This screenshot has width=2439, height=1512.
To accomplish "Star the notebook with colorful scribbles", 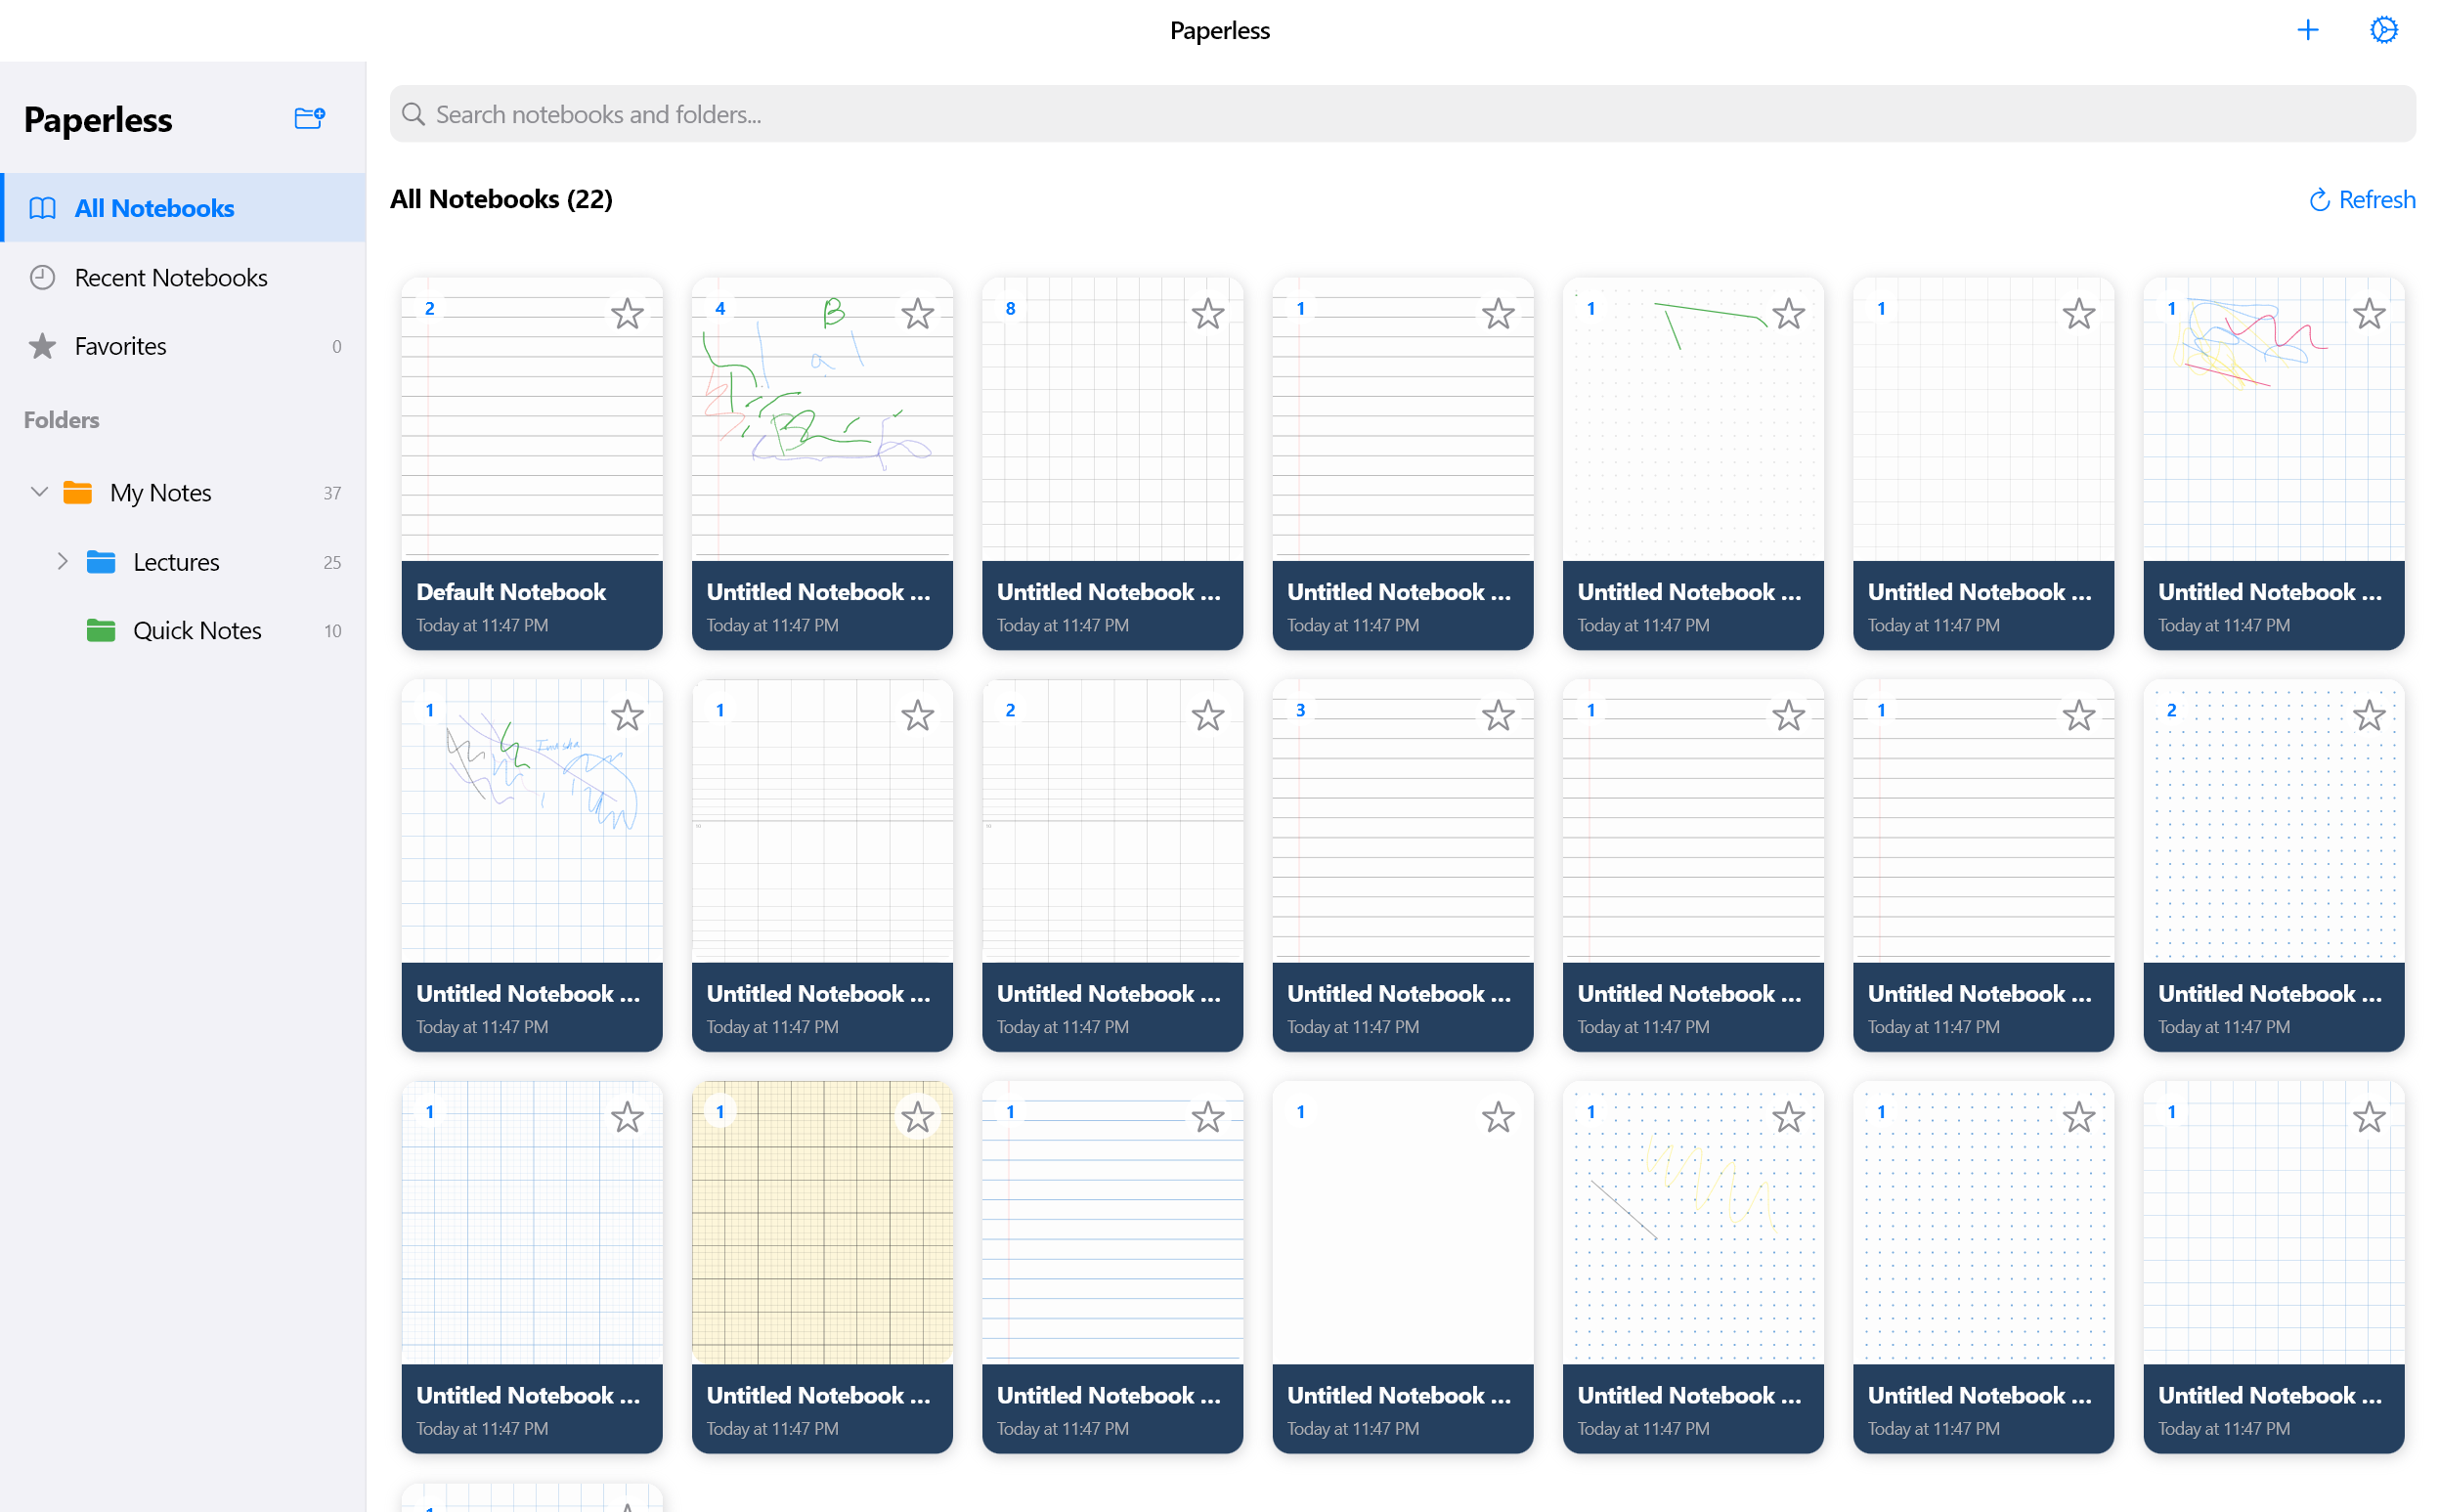I will [x=2368, y=314].
